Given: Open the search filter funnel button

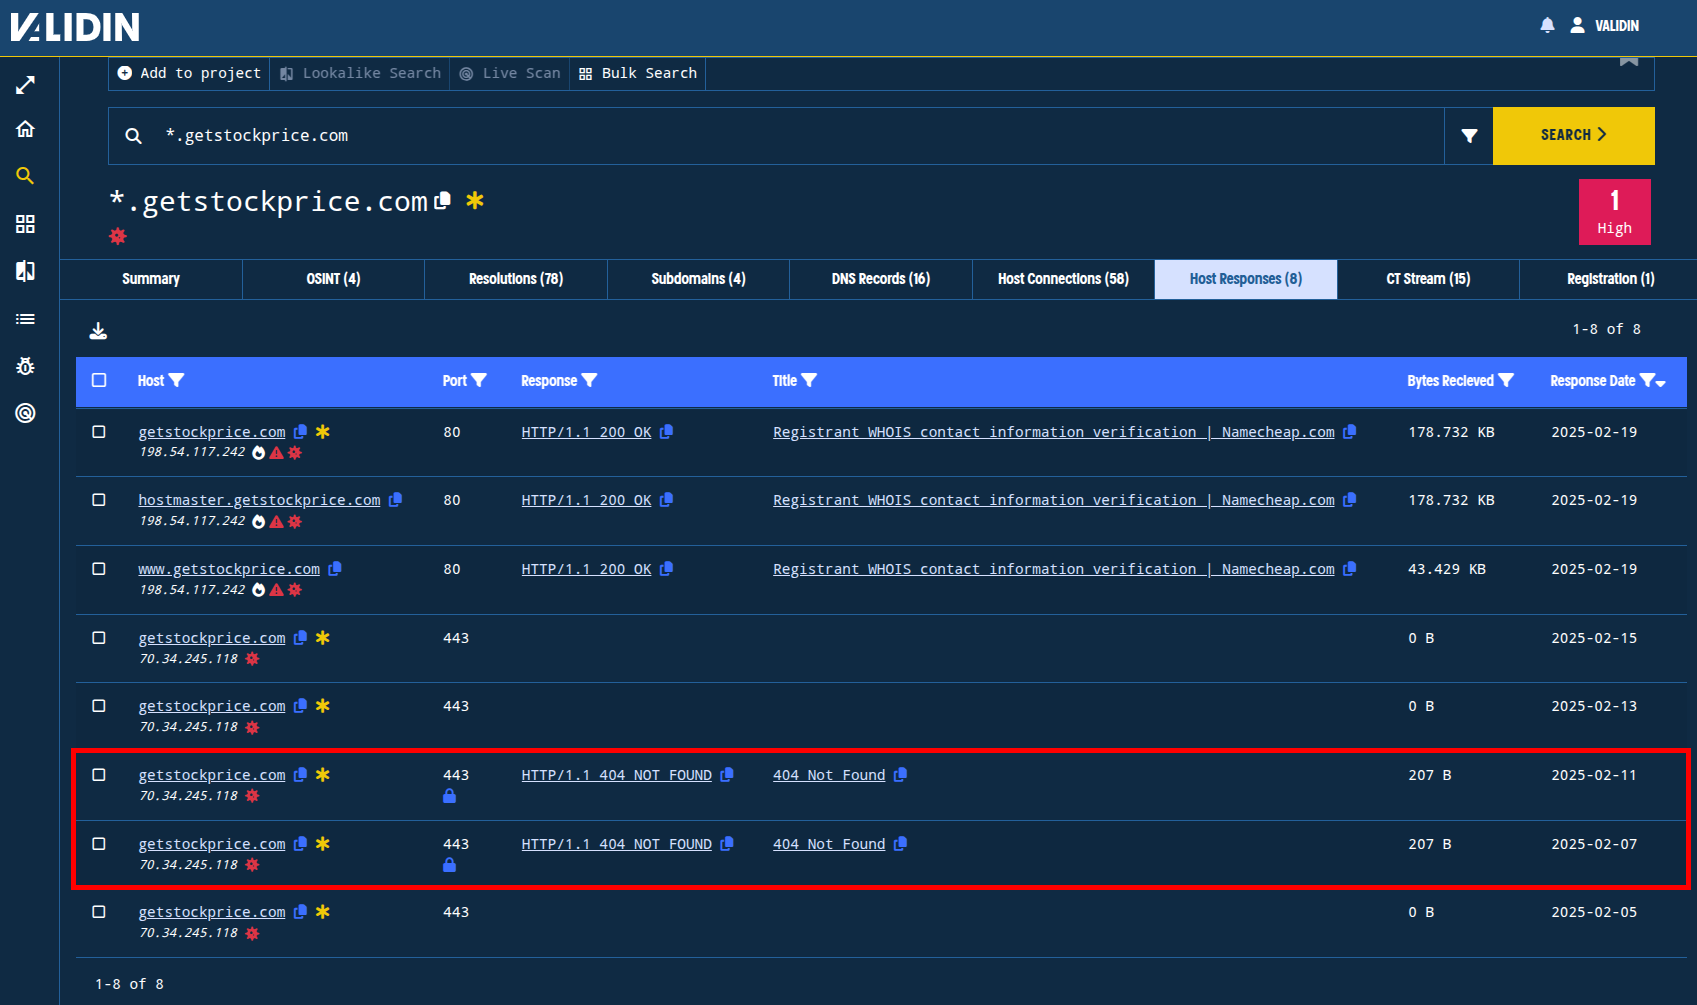Looking at the screenshot, I should coord(1469,136).
